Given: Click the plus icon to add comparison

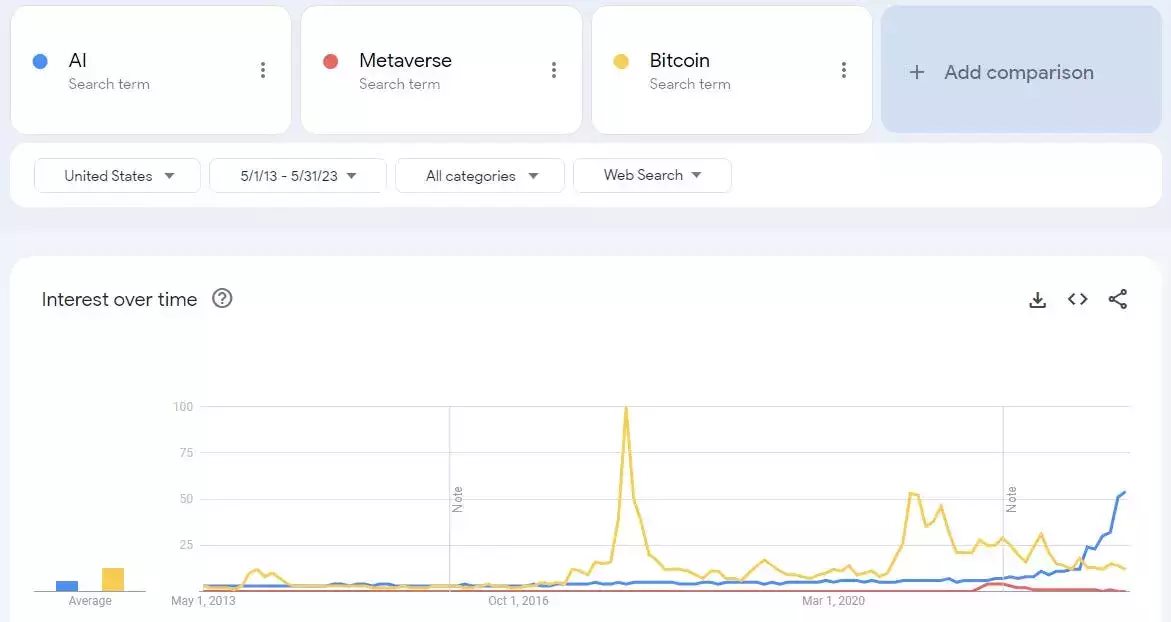Looking at the screenshot, I should point(916,72).
